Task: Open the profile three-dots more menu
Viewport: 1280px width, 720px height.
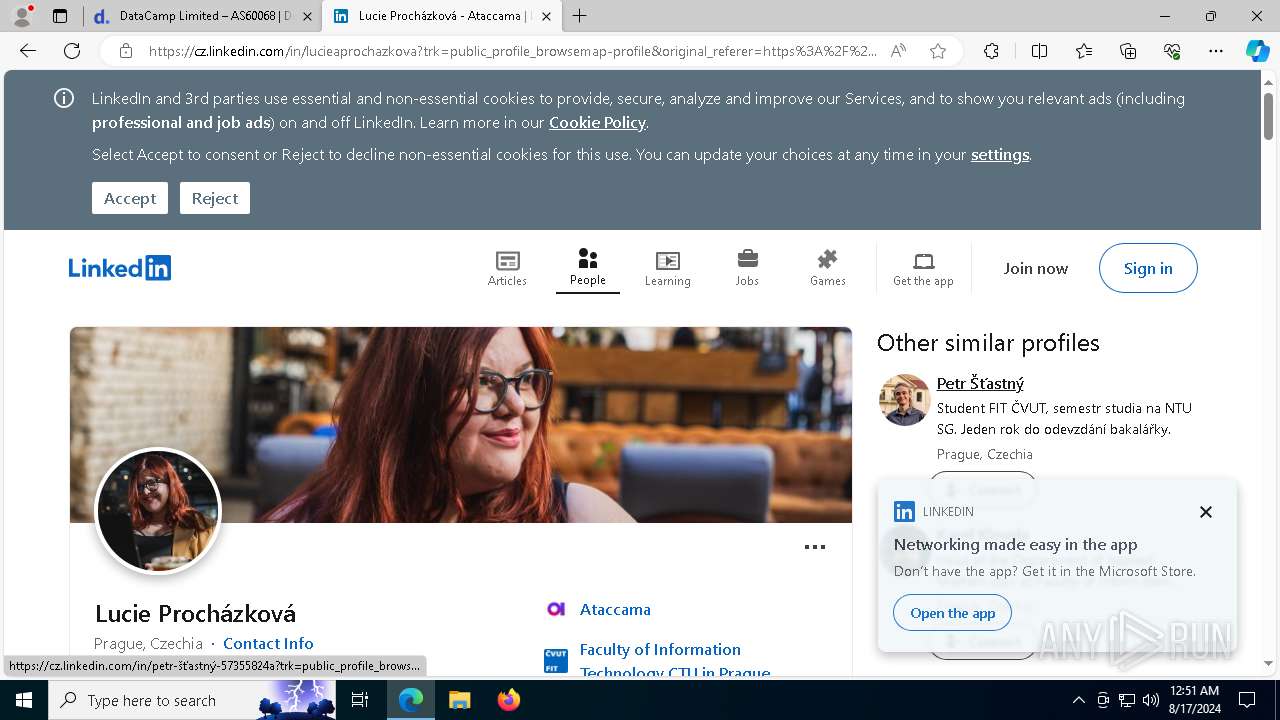Action: click(815, 547)
